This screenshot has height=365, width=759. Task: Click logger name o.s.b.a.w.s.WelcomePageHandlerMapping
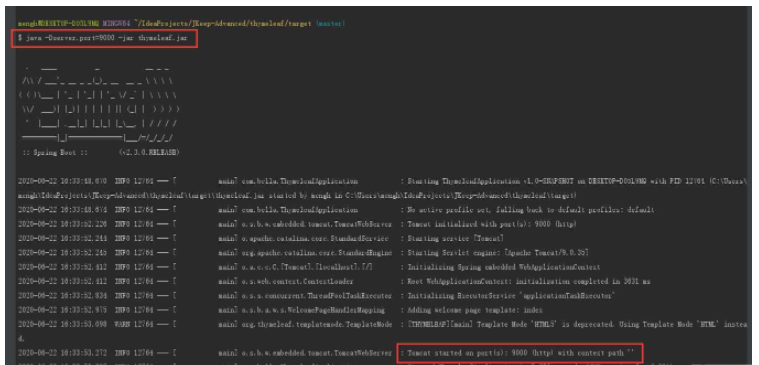click(x=314, y=310)
